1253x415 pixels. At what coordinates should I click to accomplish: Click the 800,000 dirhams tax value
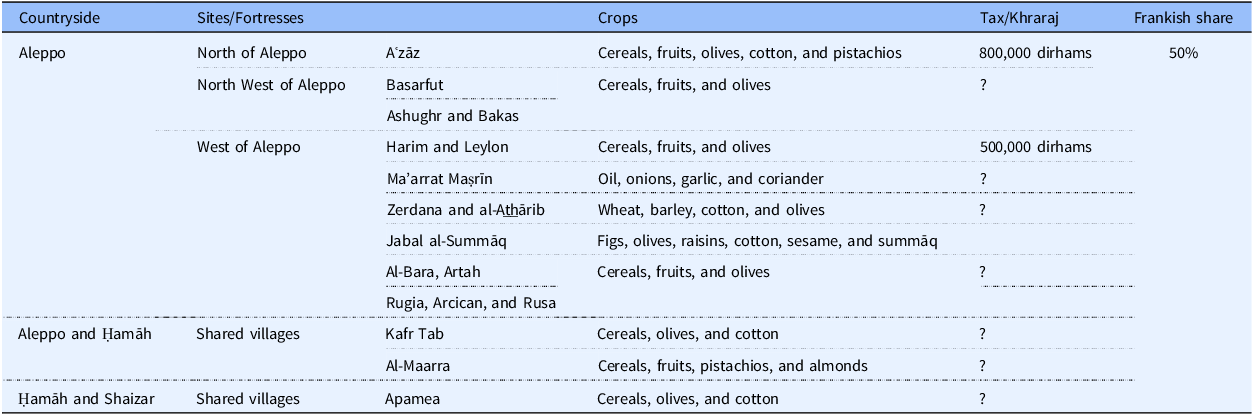(x=1036, y=53)
